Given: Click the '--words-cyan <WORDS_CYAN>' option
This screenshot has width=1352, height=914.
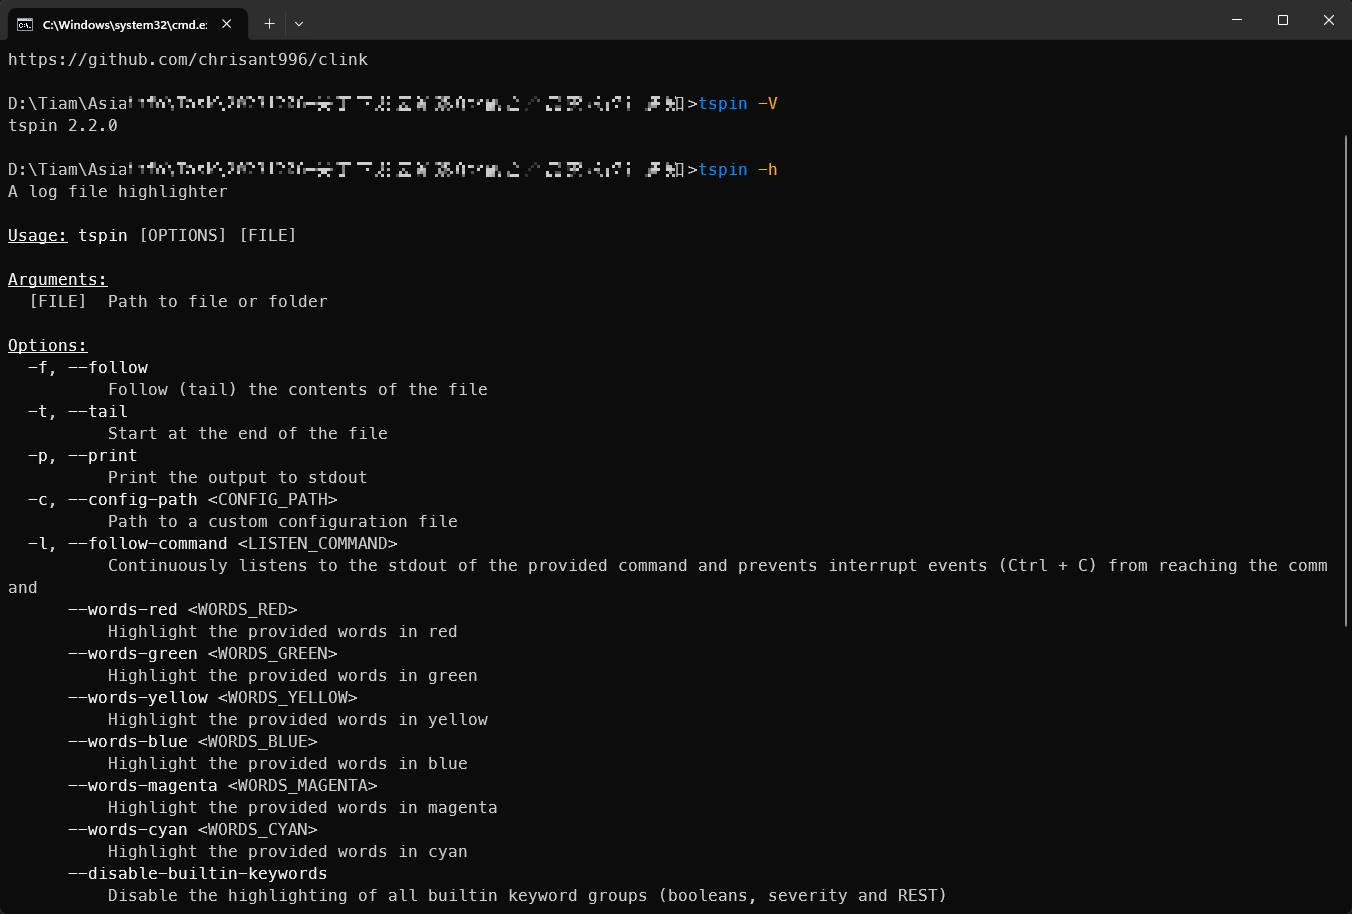Looking at the screenshot, I should pos(193,829).
